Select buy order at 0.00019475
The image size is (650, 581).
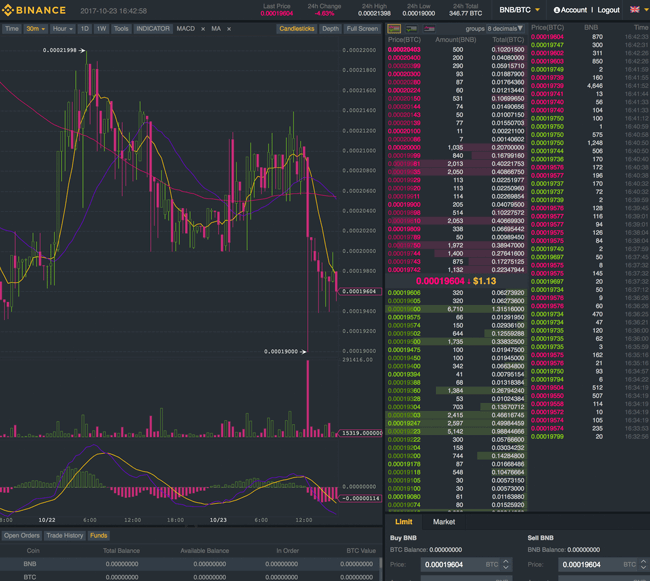456,350
